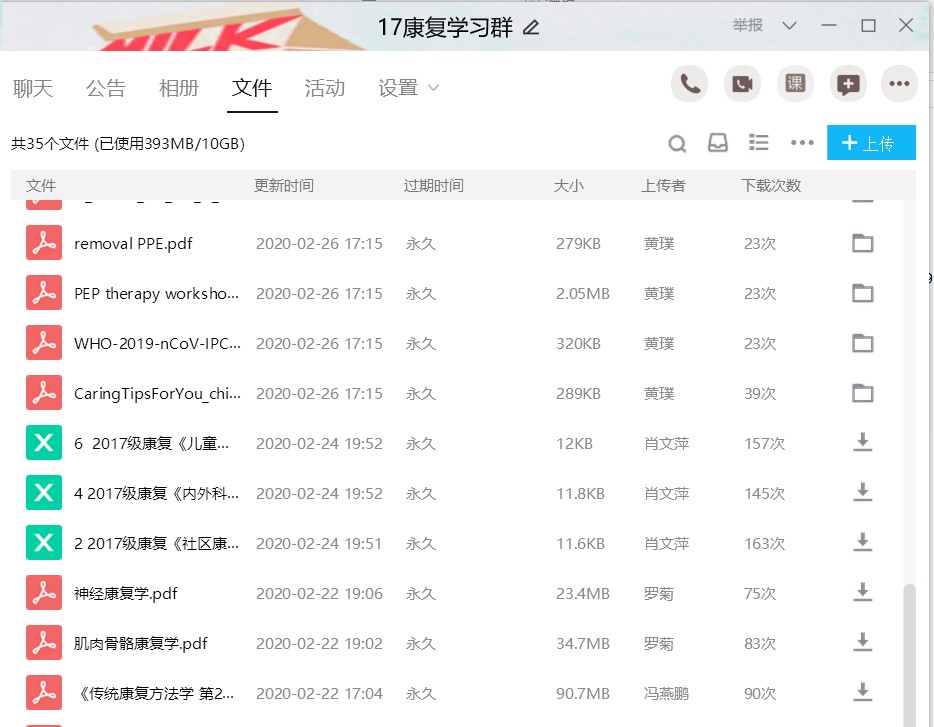Expand the dropdown arrow beside 举报
This screenshot has height=727, width=934.
click(789, 26)
